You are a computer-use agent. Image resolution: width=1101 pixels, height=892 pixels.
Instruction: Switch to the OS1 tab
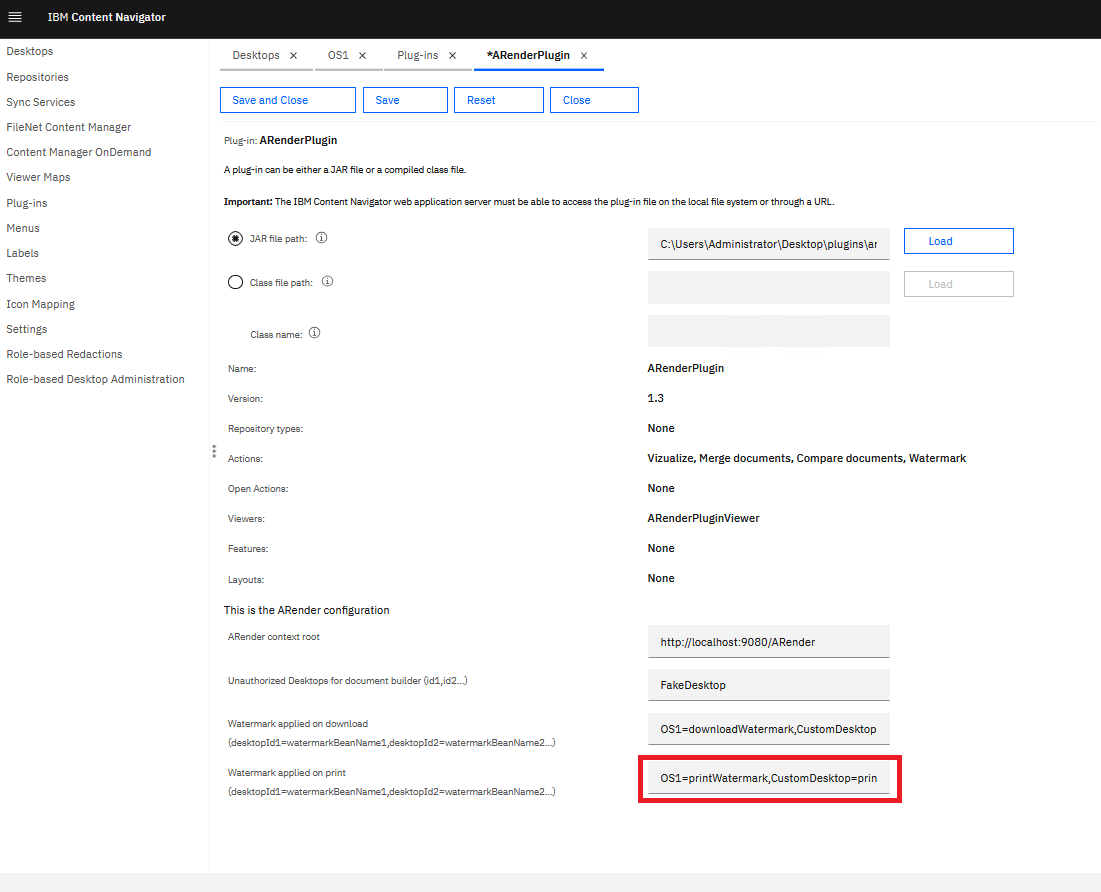coord(338,56)
